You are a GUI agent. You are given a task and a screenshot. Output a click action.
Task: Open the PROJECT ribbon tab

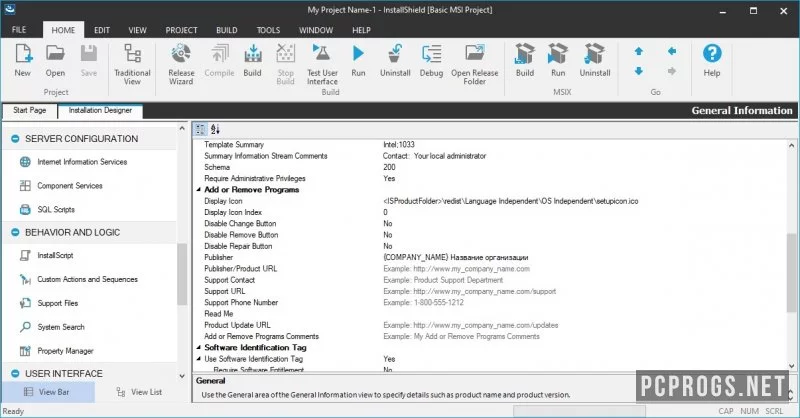(x=181, y=30)
